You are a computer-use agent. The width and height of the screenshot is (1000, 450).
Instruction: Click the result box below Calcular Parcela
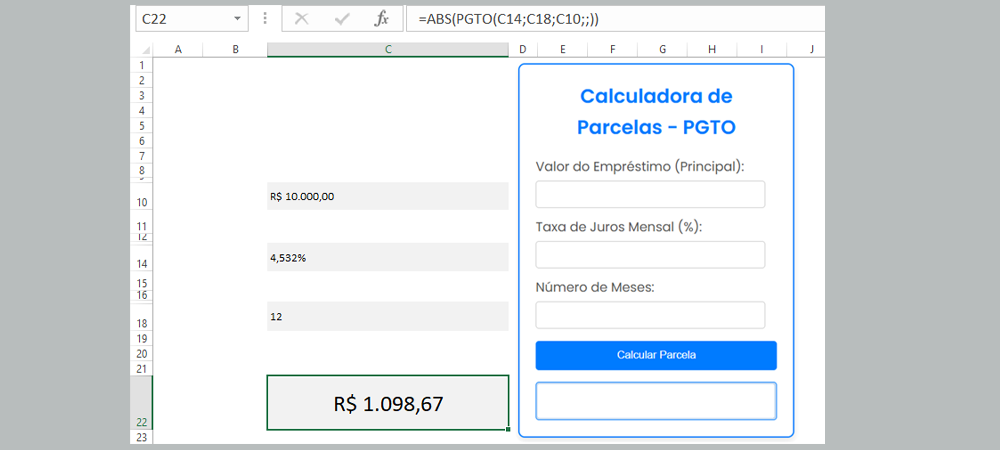pos(656,401)
